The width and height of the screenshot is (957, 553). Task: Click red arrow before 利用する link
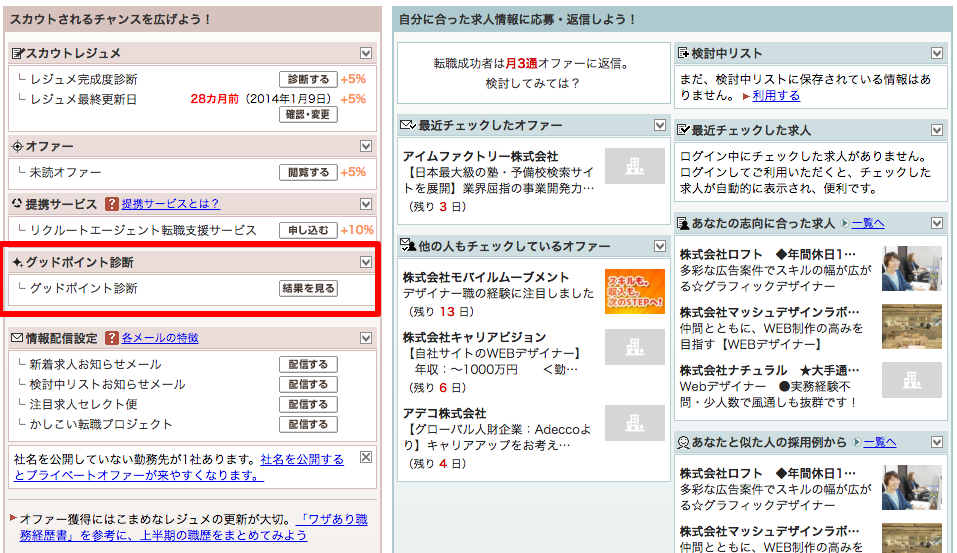coord(746,96)
